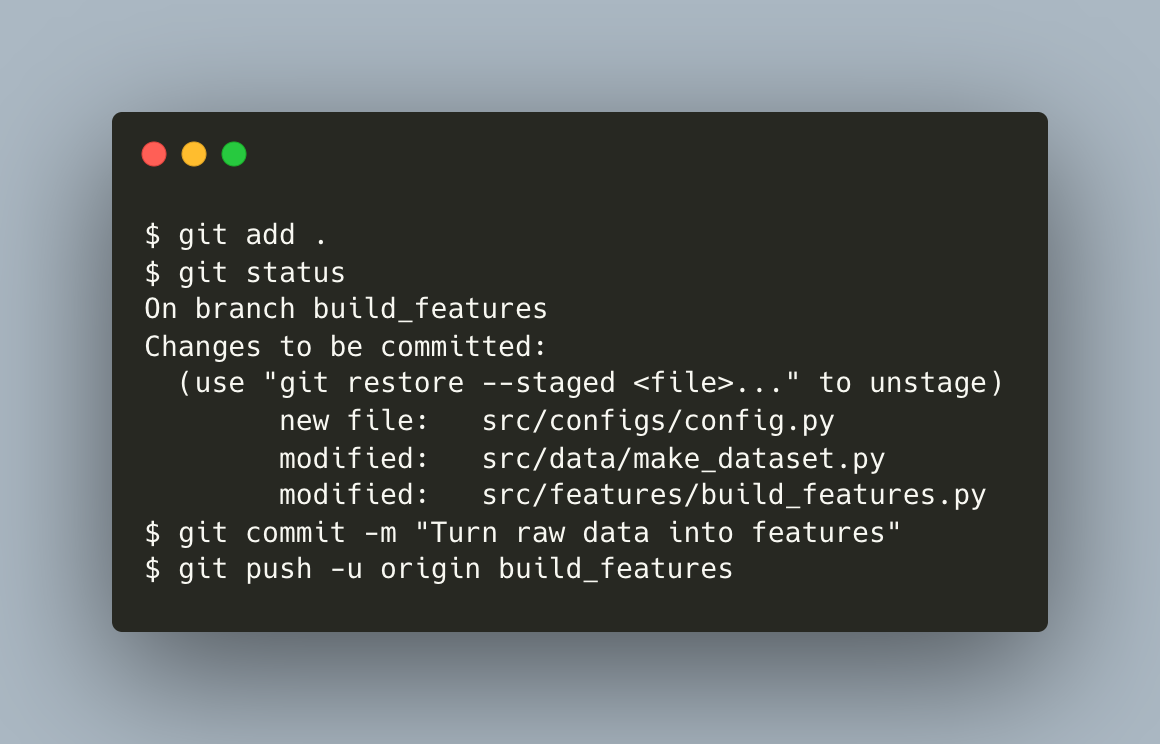The image size is (1160, 744).
Task: Select the src/data/make_dataset.py file path
Action: point(683,458)
